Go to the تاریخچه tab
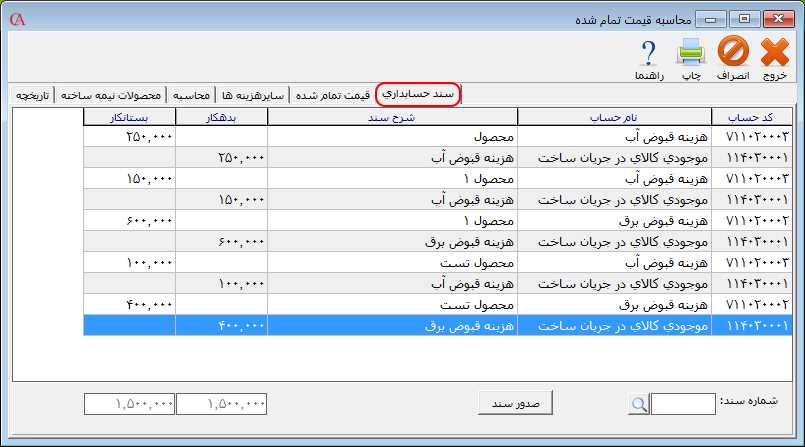 32,95
